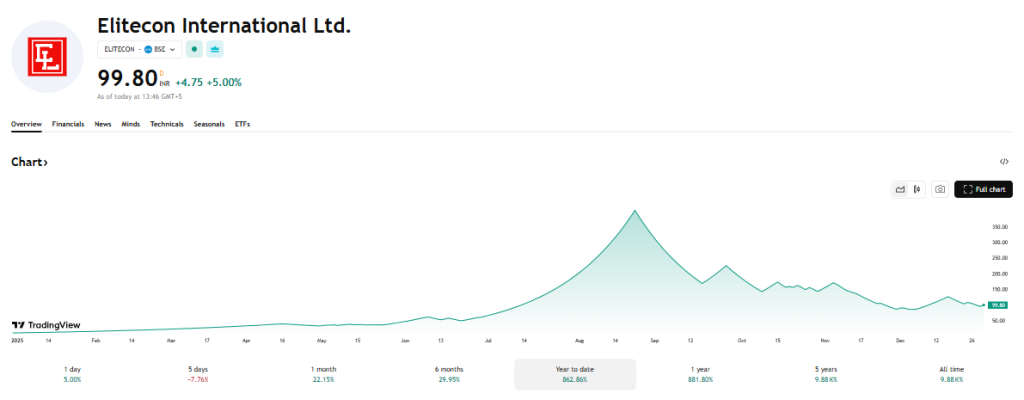The height and width of the screenshot is (400, 1024).
Task: Click the green market status dot icon
Action: coord(194,49)
